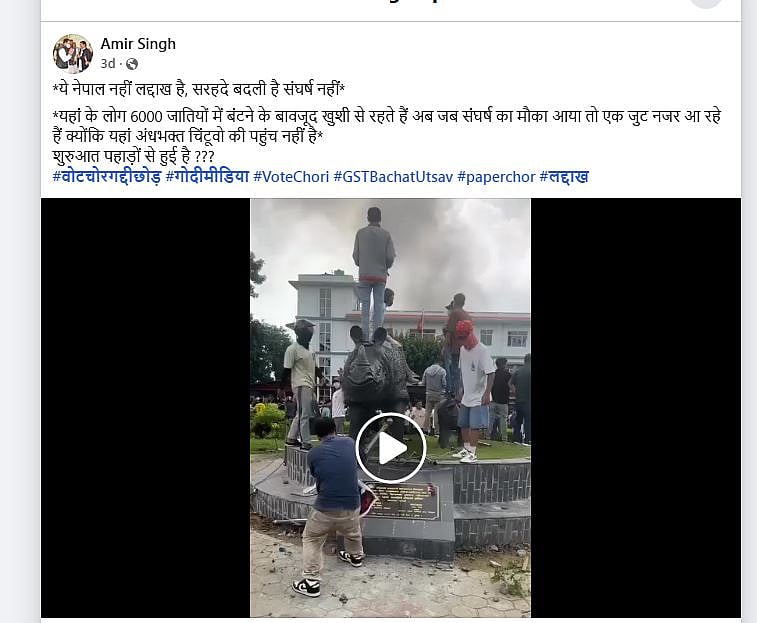Image resolution: width=757 pixels, height=623 pixels.
Task: Open the #GSTBachatUtsav hashtag
Action: [393, 177]
